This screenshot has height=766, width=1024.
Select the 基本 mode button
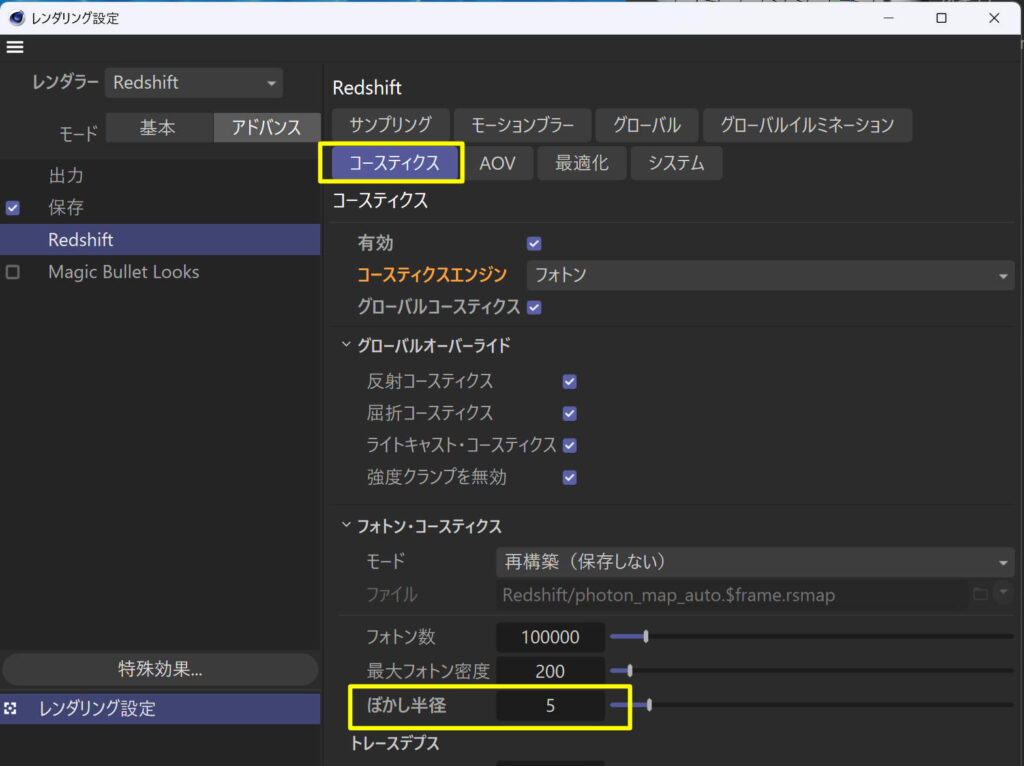pos(158,127)
